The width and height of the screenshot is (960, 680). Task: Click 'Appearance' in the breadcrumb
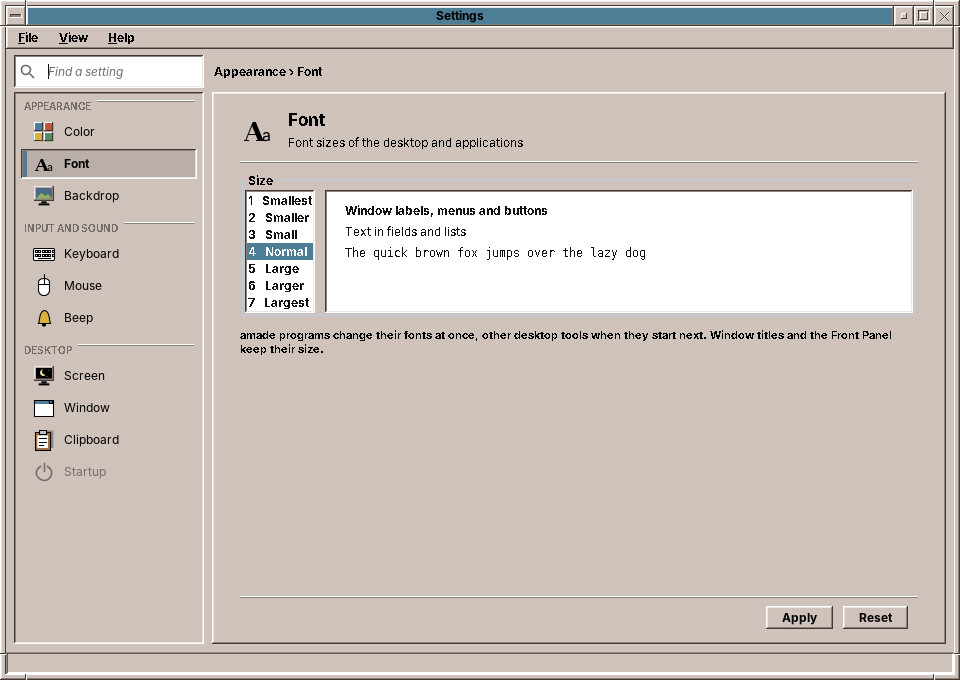point(250,72)
